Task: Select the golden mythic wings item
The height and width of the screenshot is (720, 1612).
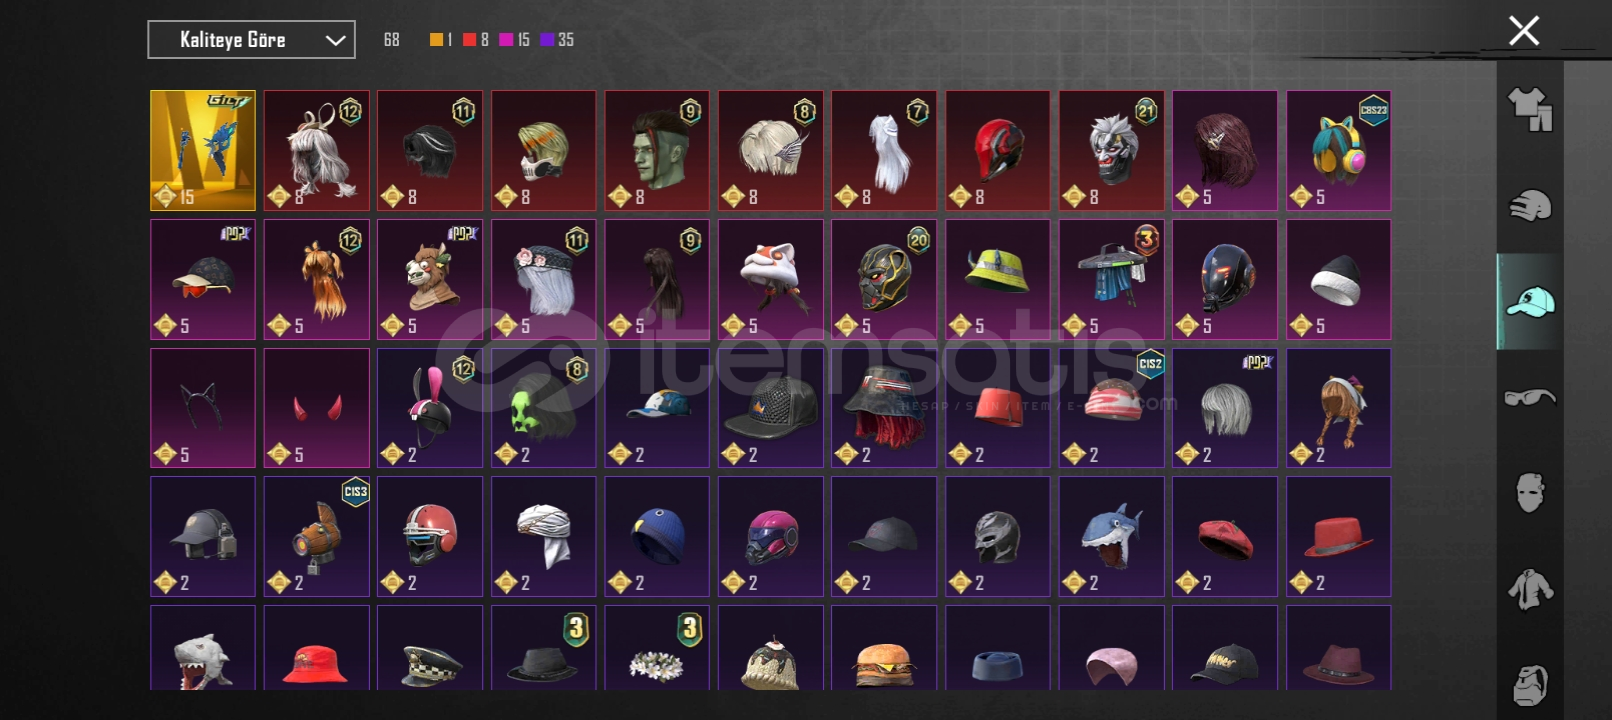Action: (x=203, y=150)
